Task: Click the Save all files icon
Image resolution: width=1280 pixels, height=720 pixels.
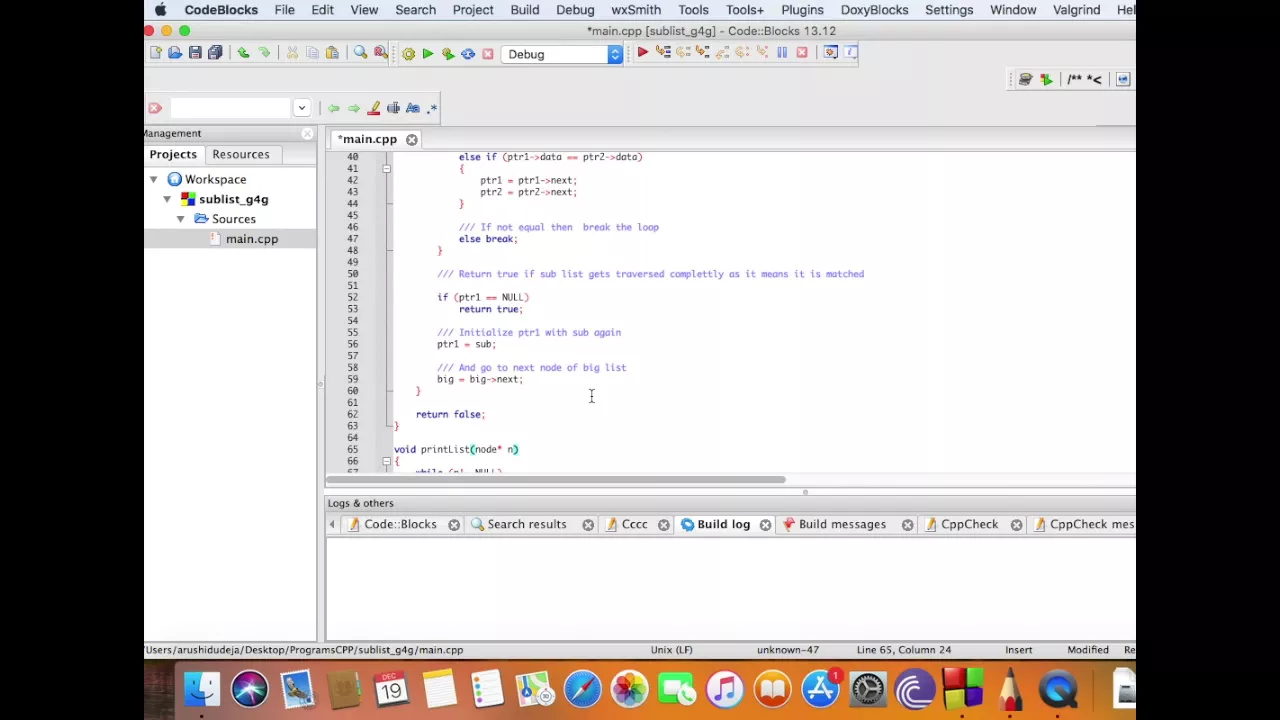Action: [215, 53]
